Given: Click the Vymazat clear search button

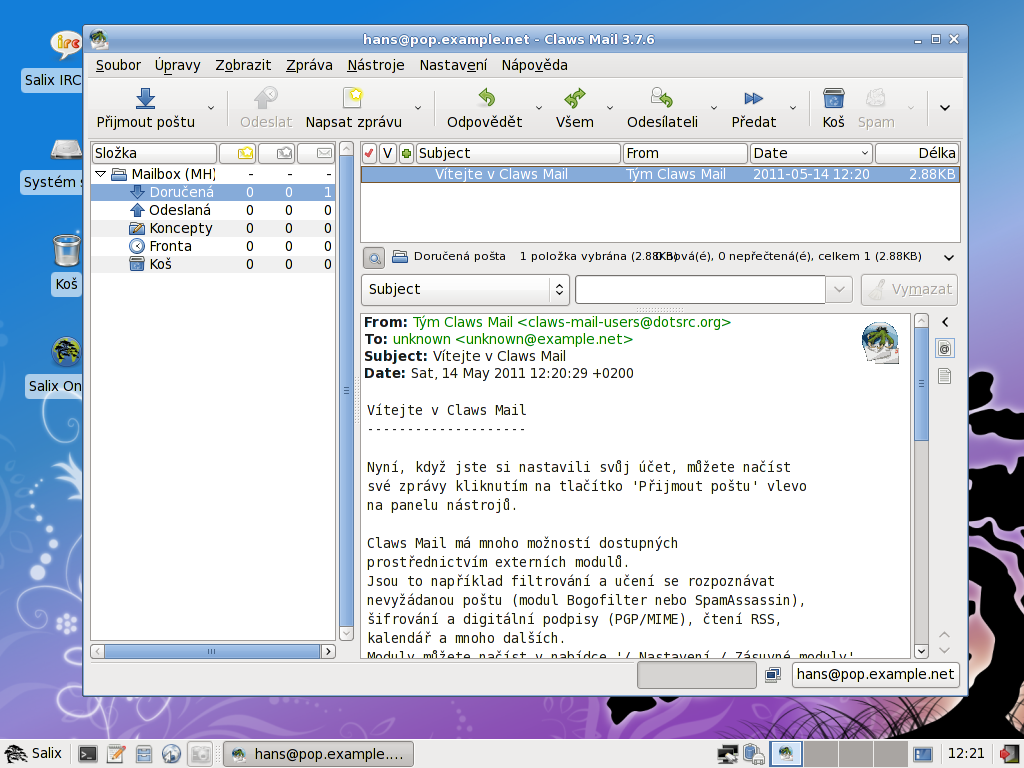Looking at the screenshot, I should [x=910, y=289].
